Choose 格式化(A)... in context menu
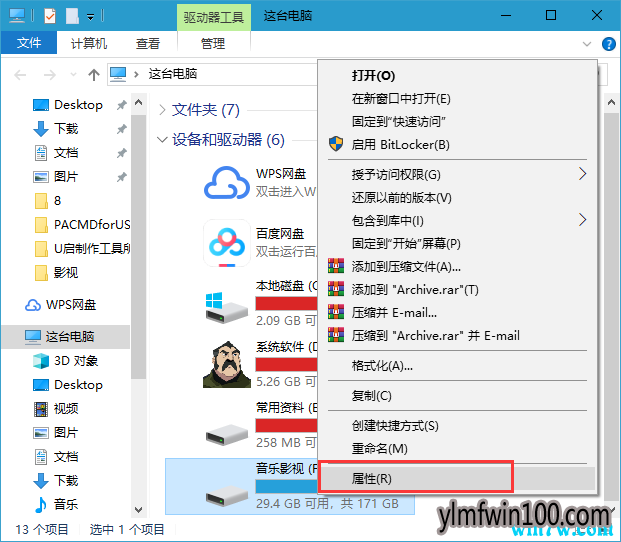This screenshot has width=621, height=542. (458, 365)
